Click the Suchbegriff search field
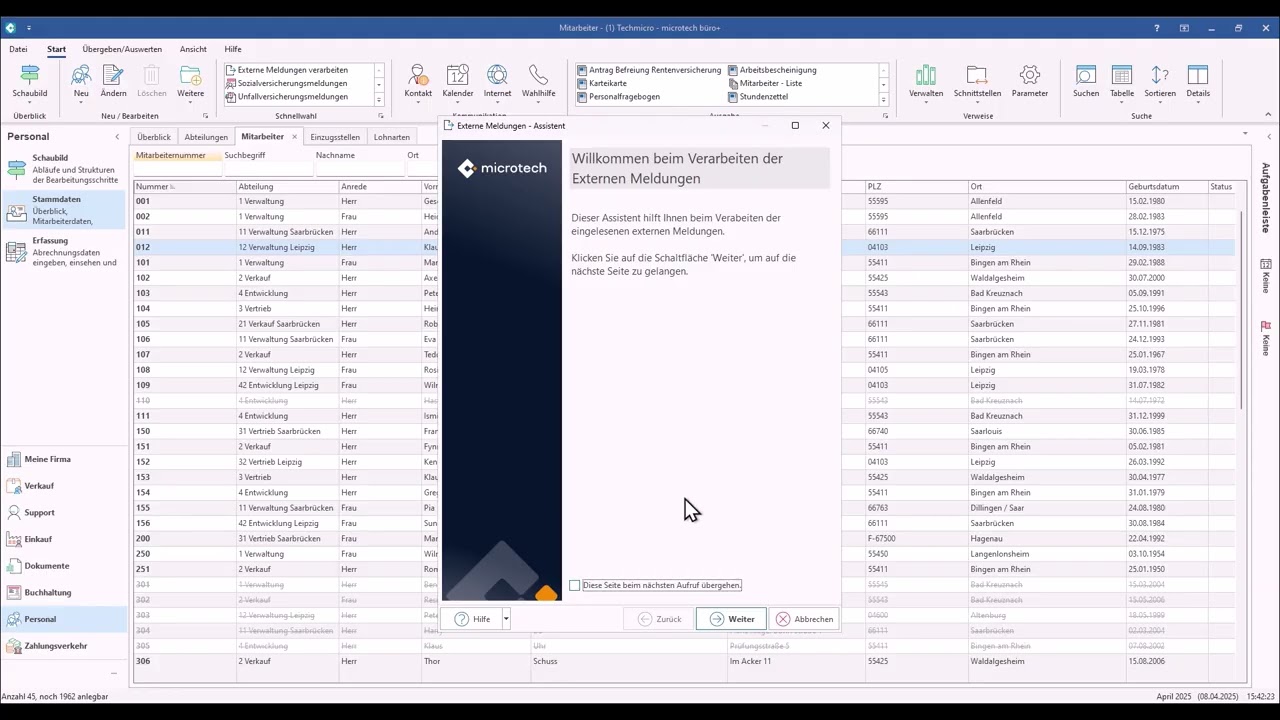The width and height of the screenshot is (1280, 720). click(x=267, y=170)
